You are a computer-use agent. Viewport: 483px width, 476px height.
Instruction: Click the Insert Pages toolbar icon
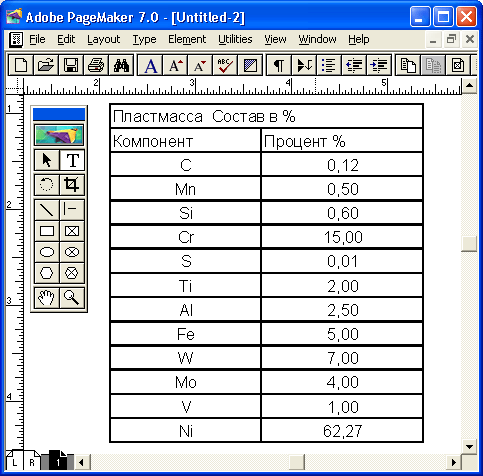click(x=408, y=65)
